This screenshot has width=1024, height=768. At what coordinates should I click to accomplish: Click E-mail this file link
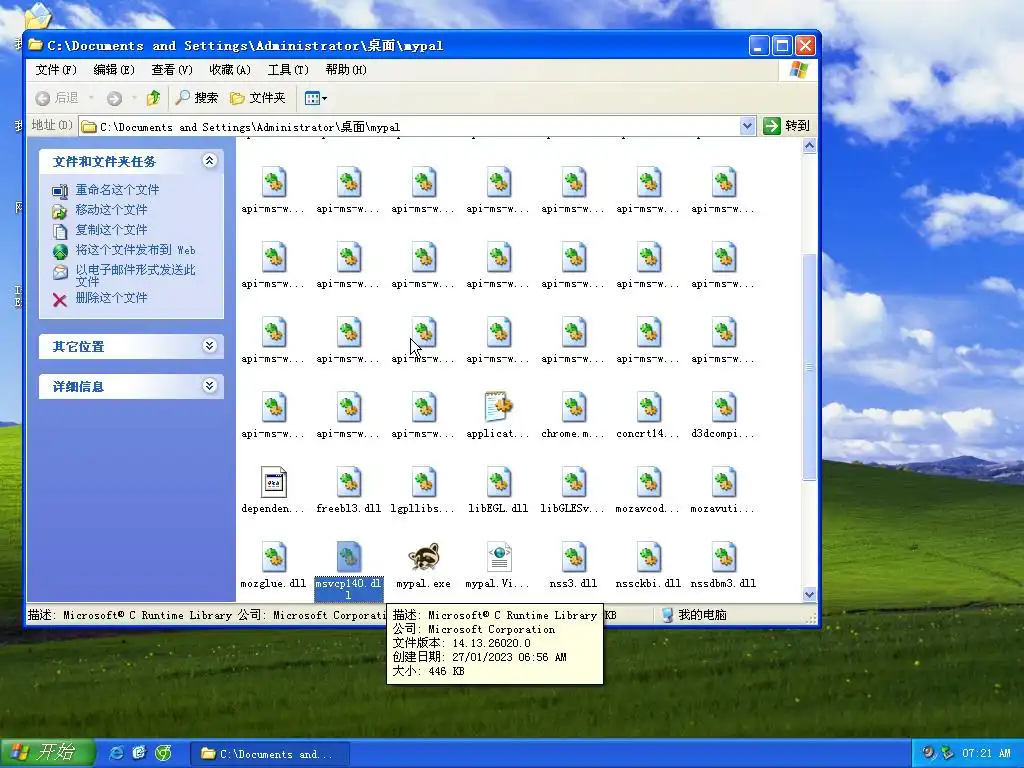[x=135, y=275]
